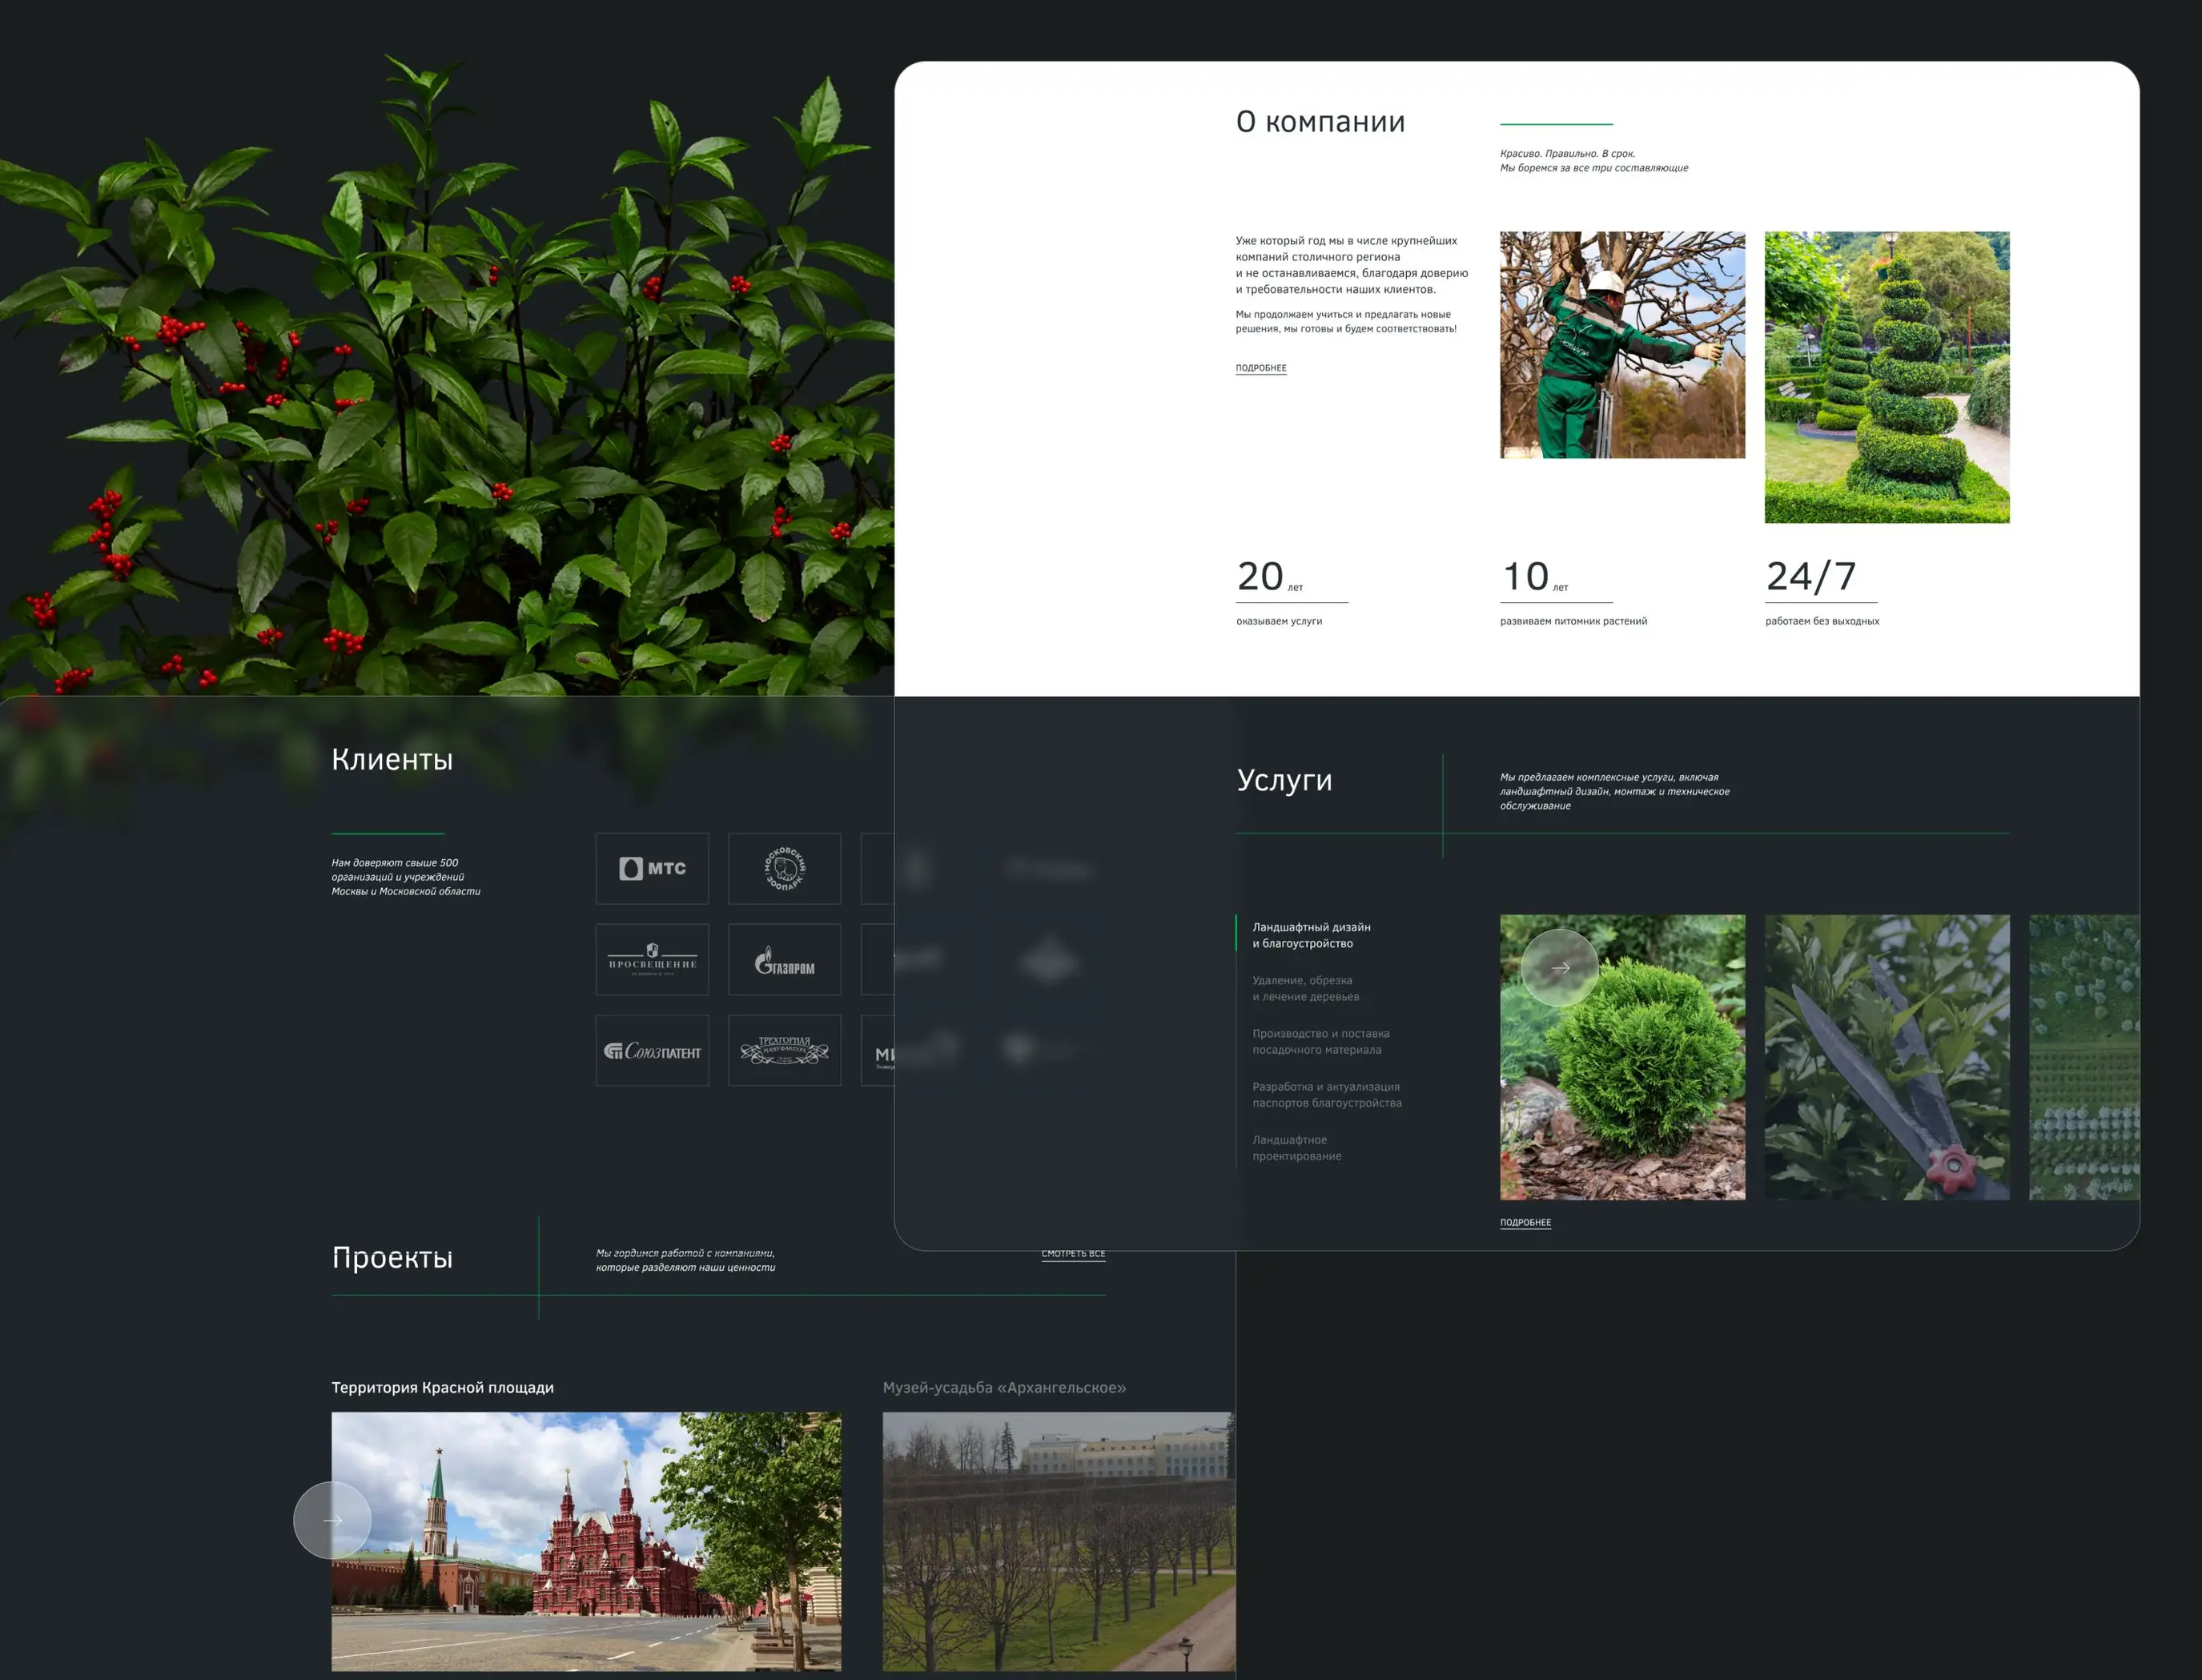
Task: Click the MTS client logo tile
Action: pyautogui.click(x=652, y=868)
